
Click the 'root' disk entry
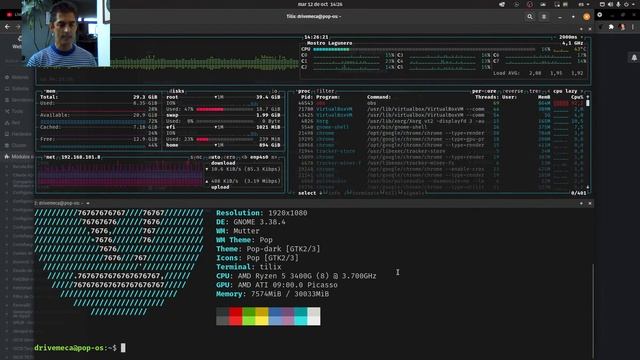point(172,97)
